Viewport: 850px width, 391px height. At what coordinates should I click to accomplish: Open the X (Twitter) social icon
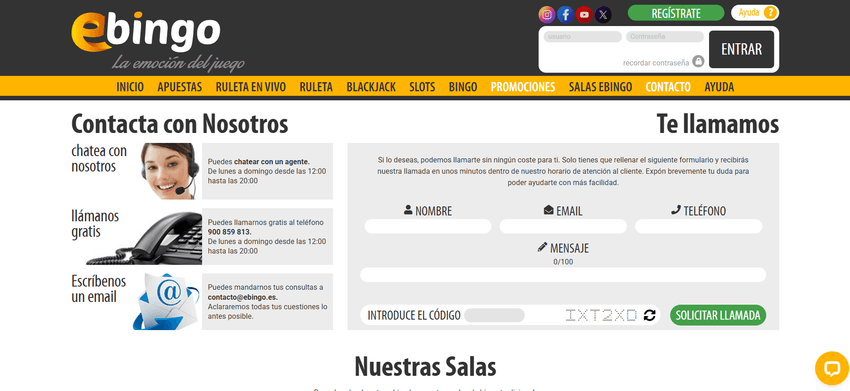point(603,15)
